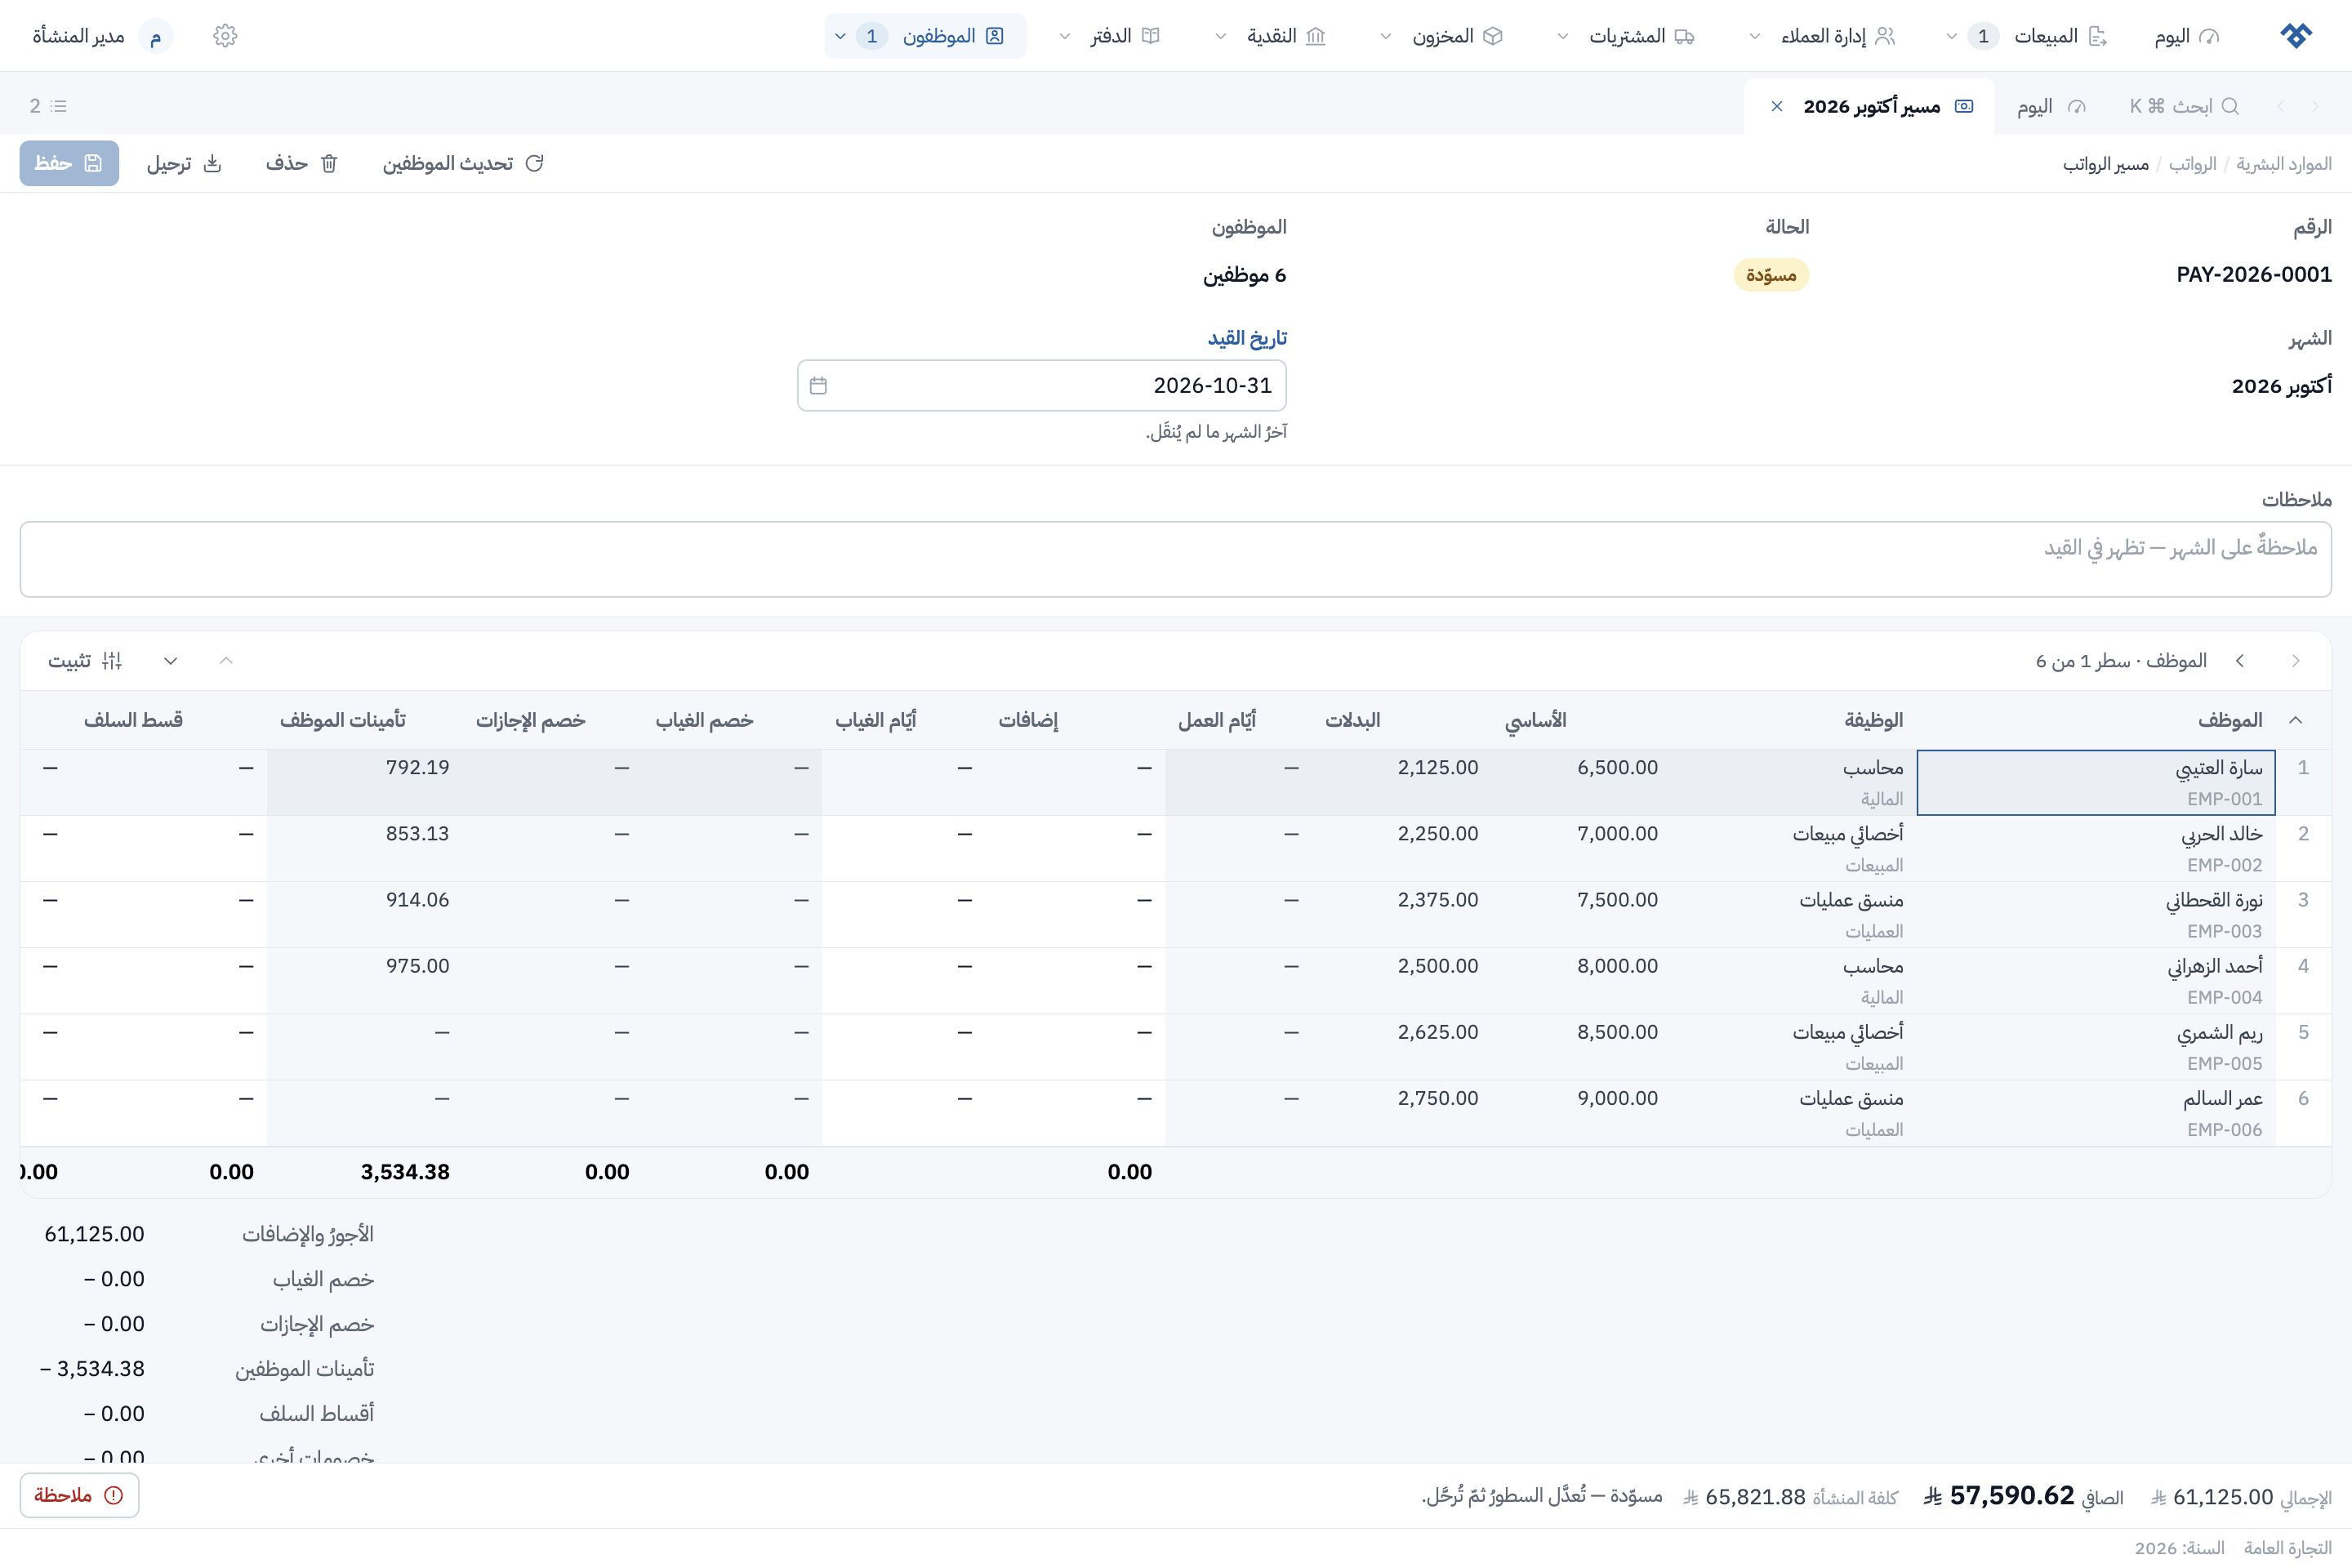Viewport: 2352px width, 1568px height.
Task: Click the حذف delete button
Action: coord(301,163)
